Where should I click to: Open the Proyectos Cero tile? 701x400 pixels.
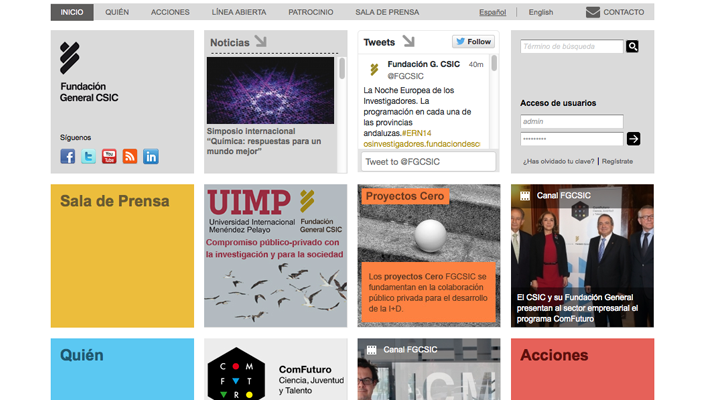coord(429,256)
